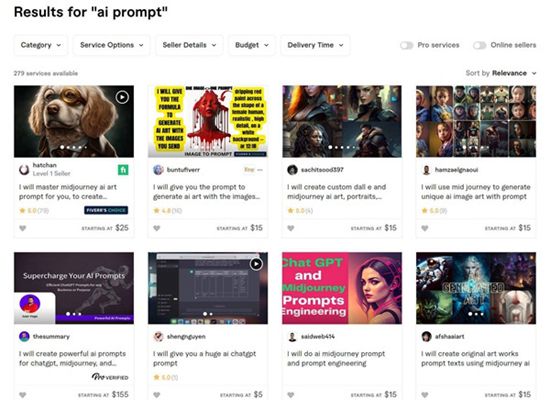550x400 pixels.
Task: Favorite hatchan's gig with heart icon
Action: tap(23, 228)
